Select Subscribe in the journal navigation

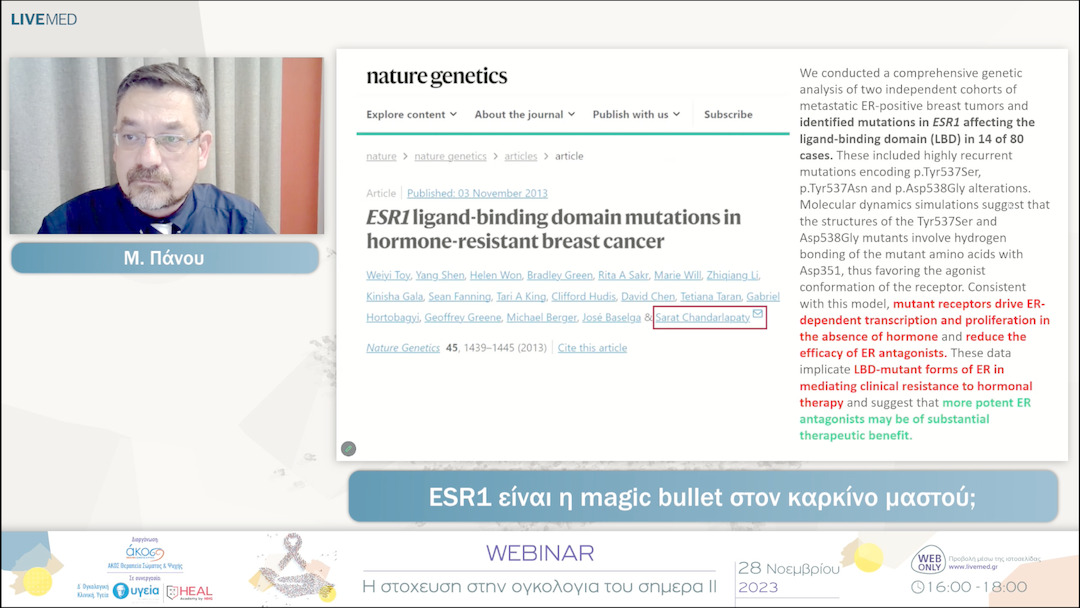pos(728,115)
